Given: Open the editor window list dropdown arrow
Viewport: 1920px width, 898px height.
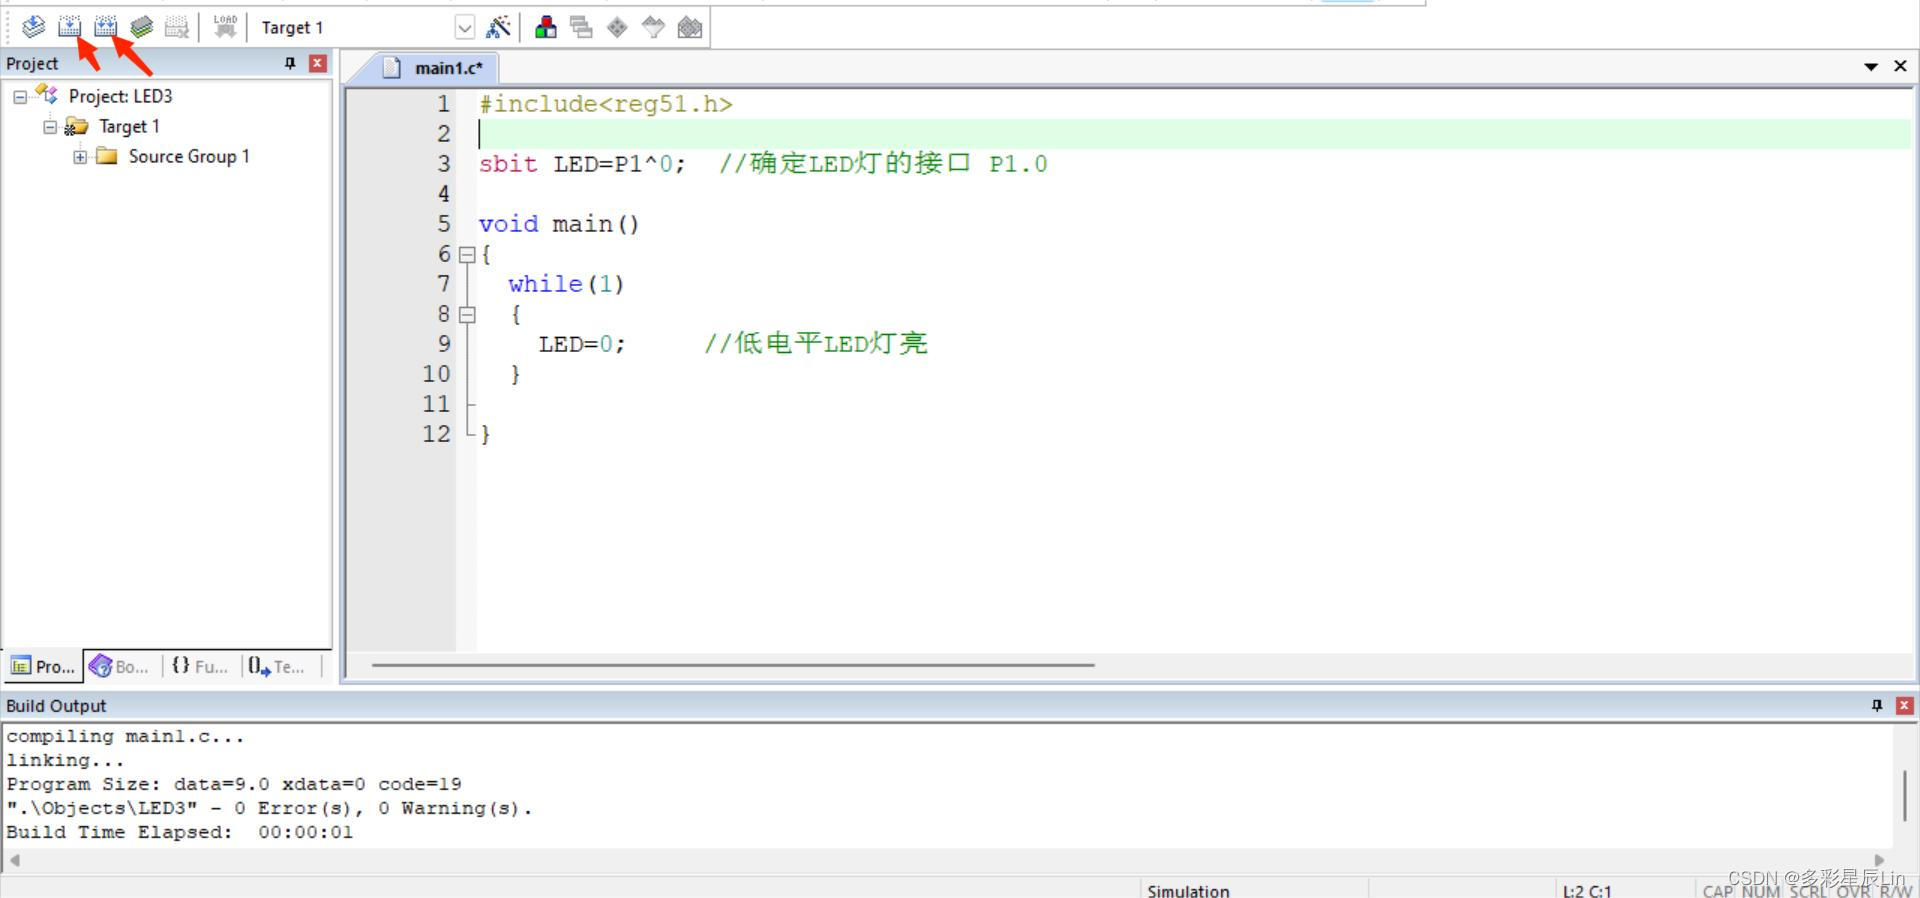Looking at the screenshot, I should click(x=1870, y=66).
